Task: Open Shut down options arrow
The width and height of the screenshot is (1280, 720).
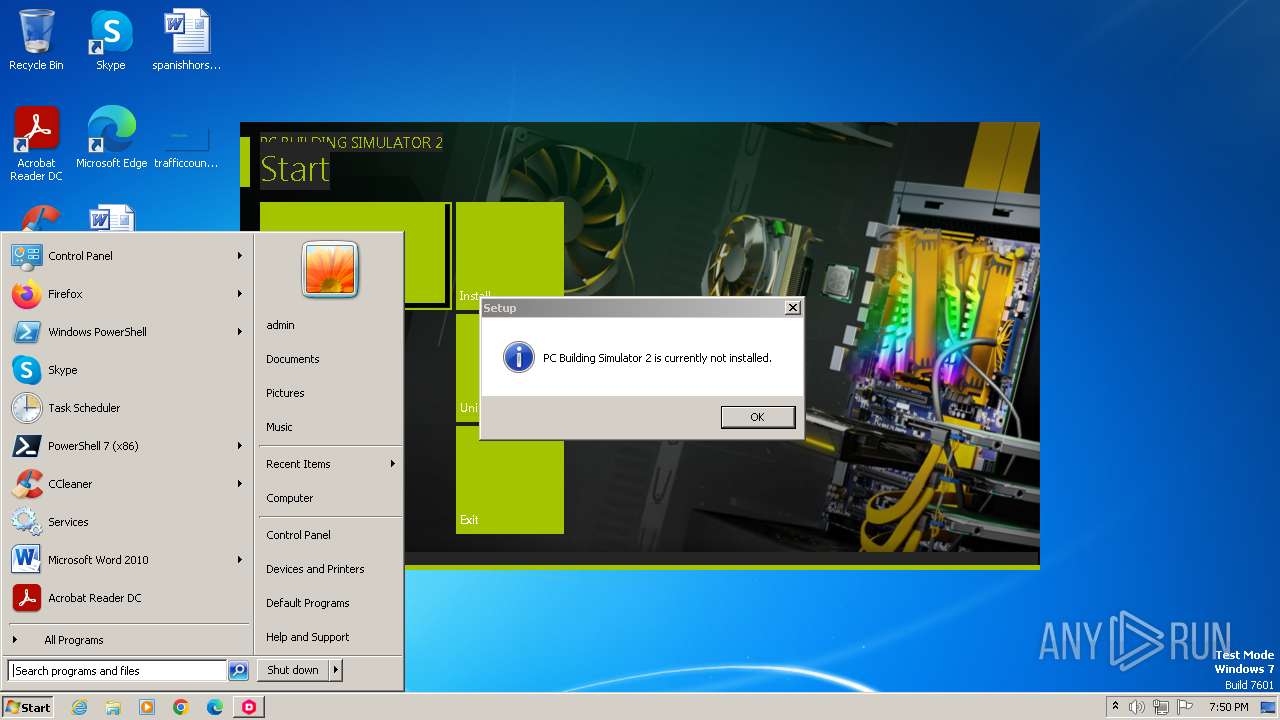Action: pos(336,670)
